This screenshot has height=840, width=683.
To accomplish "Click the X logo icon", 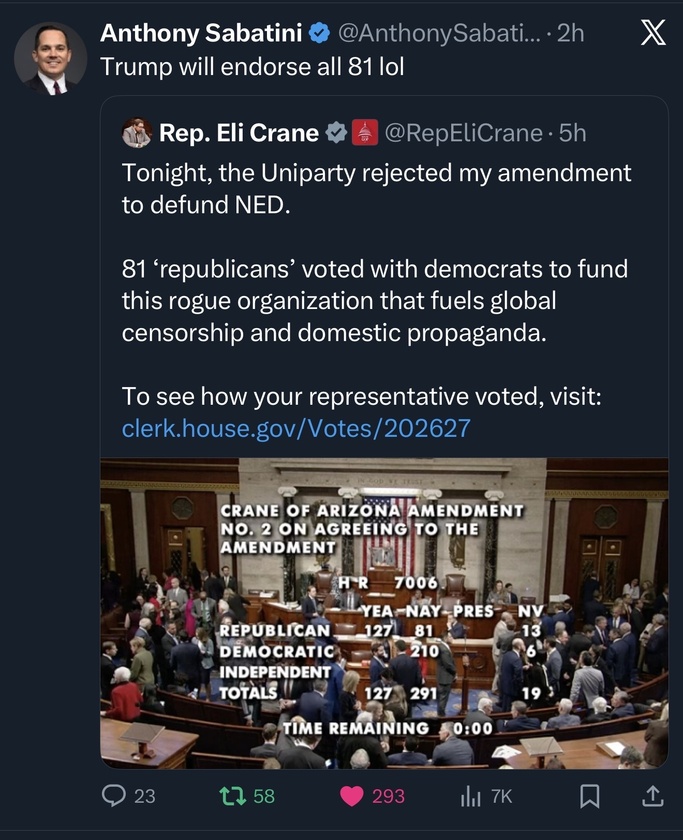I will click(652, 33).
